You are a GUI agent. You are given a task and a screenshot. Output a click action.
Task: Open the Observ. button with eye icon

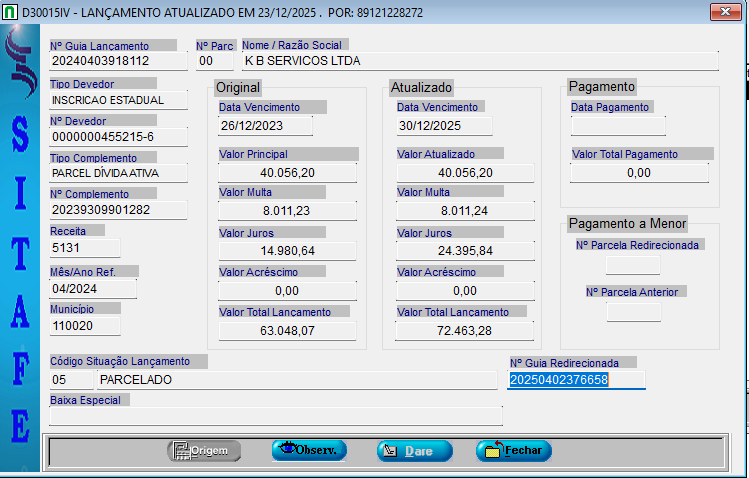pyautogui.click(x=309, y=451)
